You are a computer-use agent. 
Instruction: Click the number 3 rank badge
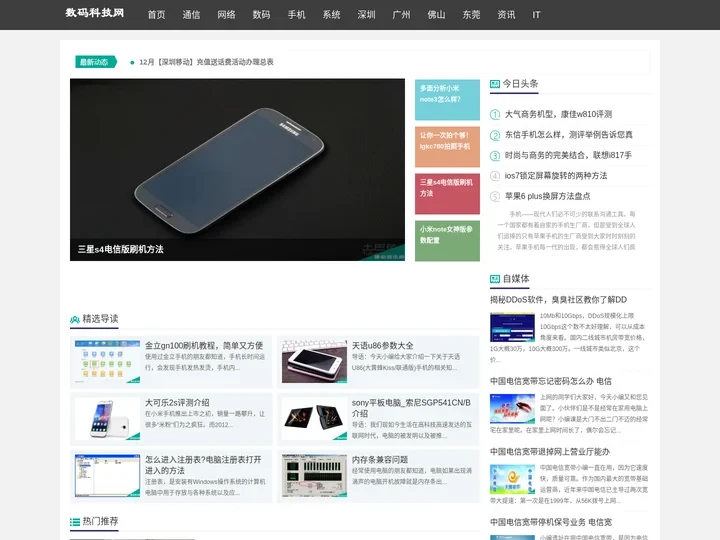click(495, 156)
